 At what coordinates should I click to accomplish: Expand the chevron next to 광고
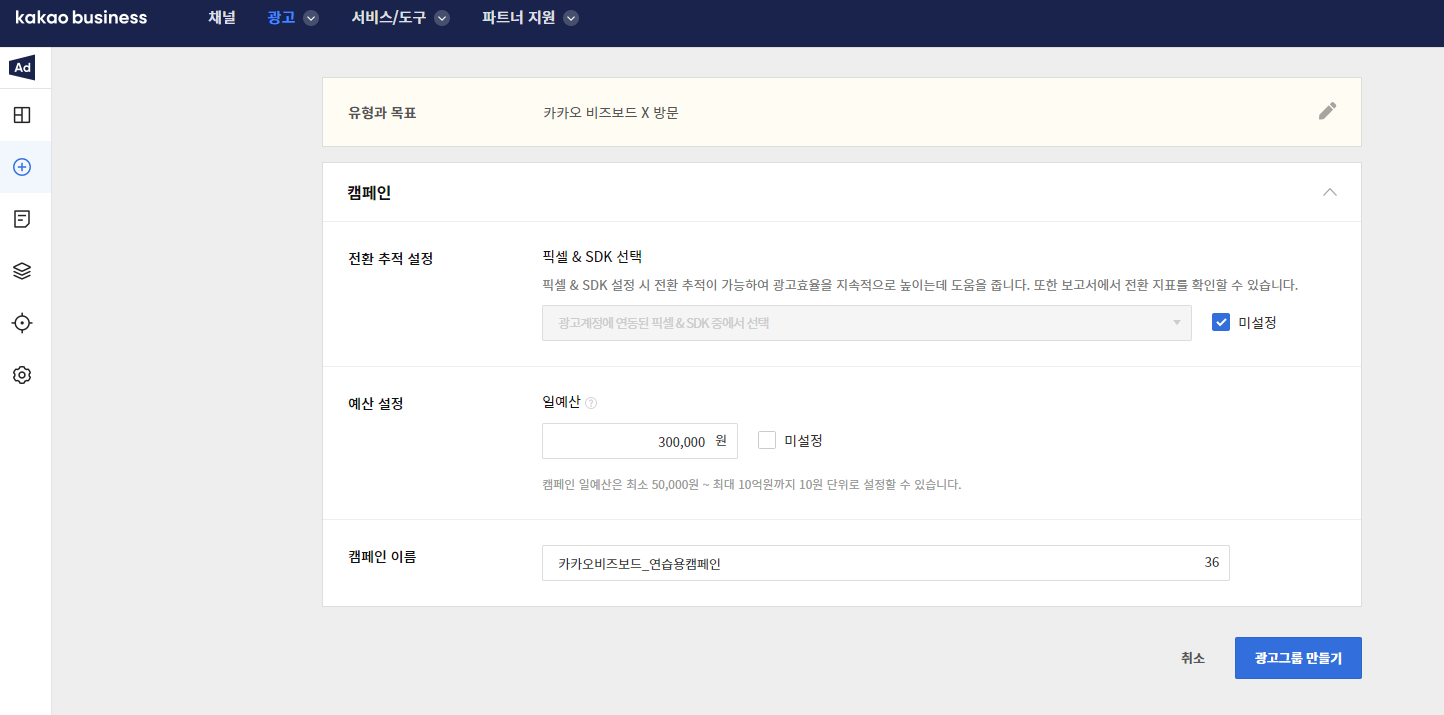click(311, 18)
